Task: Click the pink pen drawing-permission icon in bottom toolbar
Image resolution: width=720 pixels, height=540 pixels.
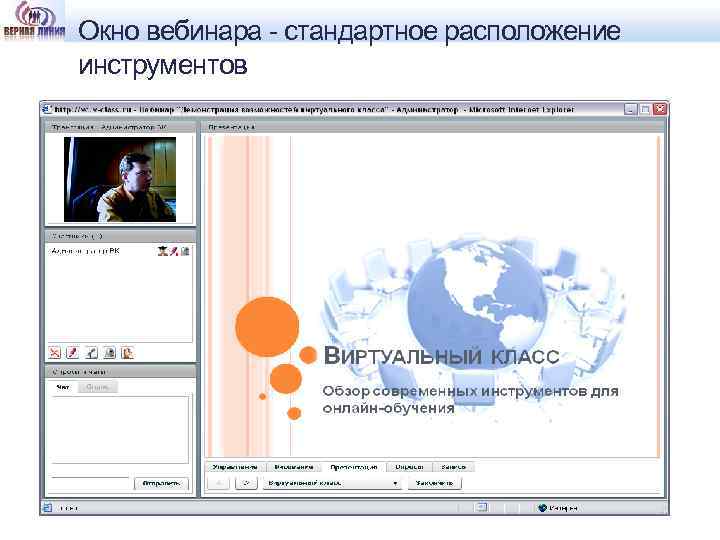Action: pyautogui.click(x=73, y=353)
